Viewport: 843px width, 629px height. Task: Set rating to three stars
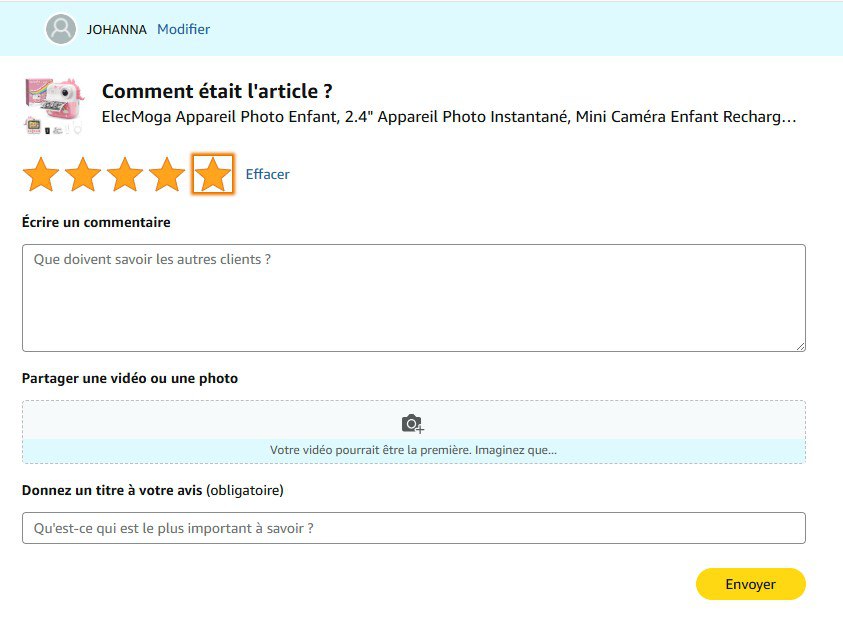pos(125,174)
